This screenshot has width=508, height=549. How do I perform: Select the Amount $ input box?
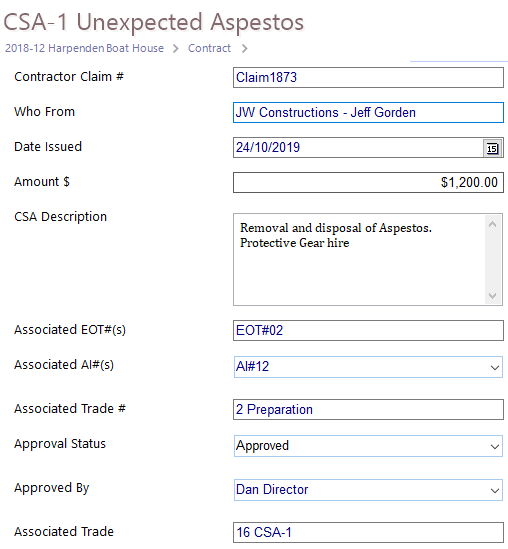[368, 182]
